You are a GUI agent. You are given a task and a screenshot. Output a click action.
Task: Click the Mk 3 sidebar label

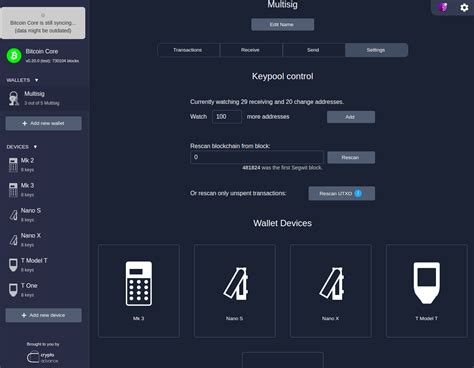pyautogui.click(x=27, y=185)
